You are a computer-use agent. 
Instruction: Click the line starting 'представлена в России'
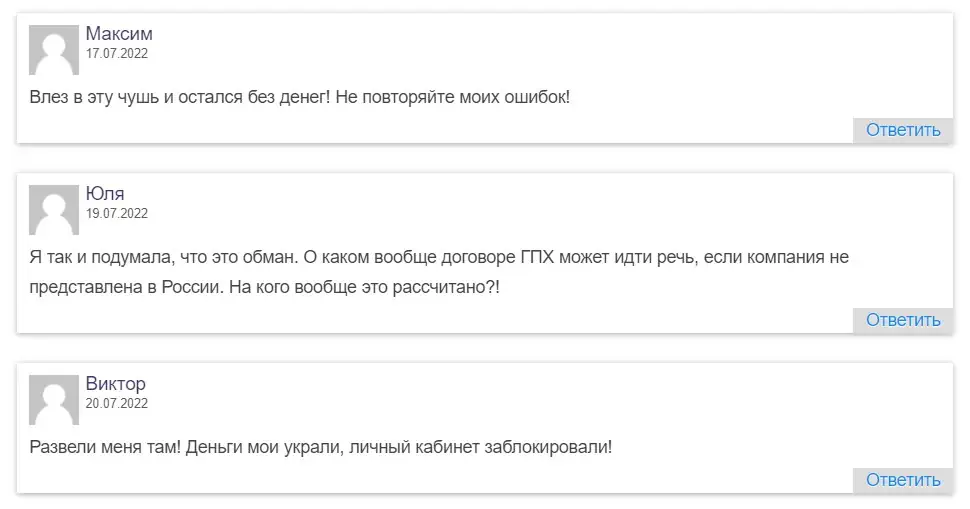pos(264,288)
